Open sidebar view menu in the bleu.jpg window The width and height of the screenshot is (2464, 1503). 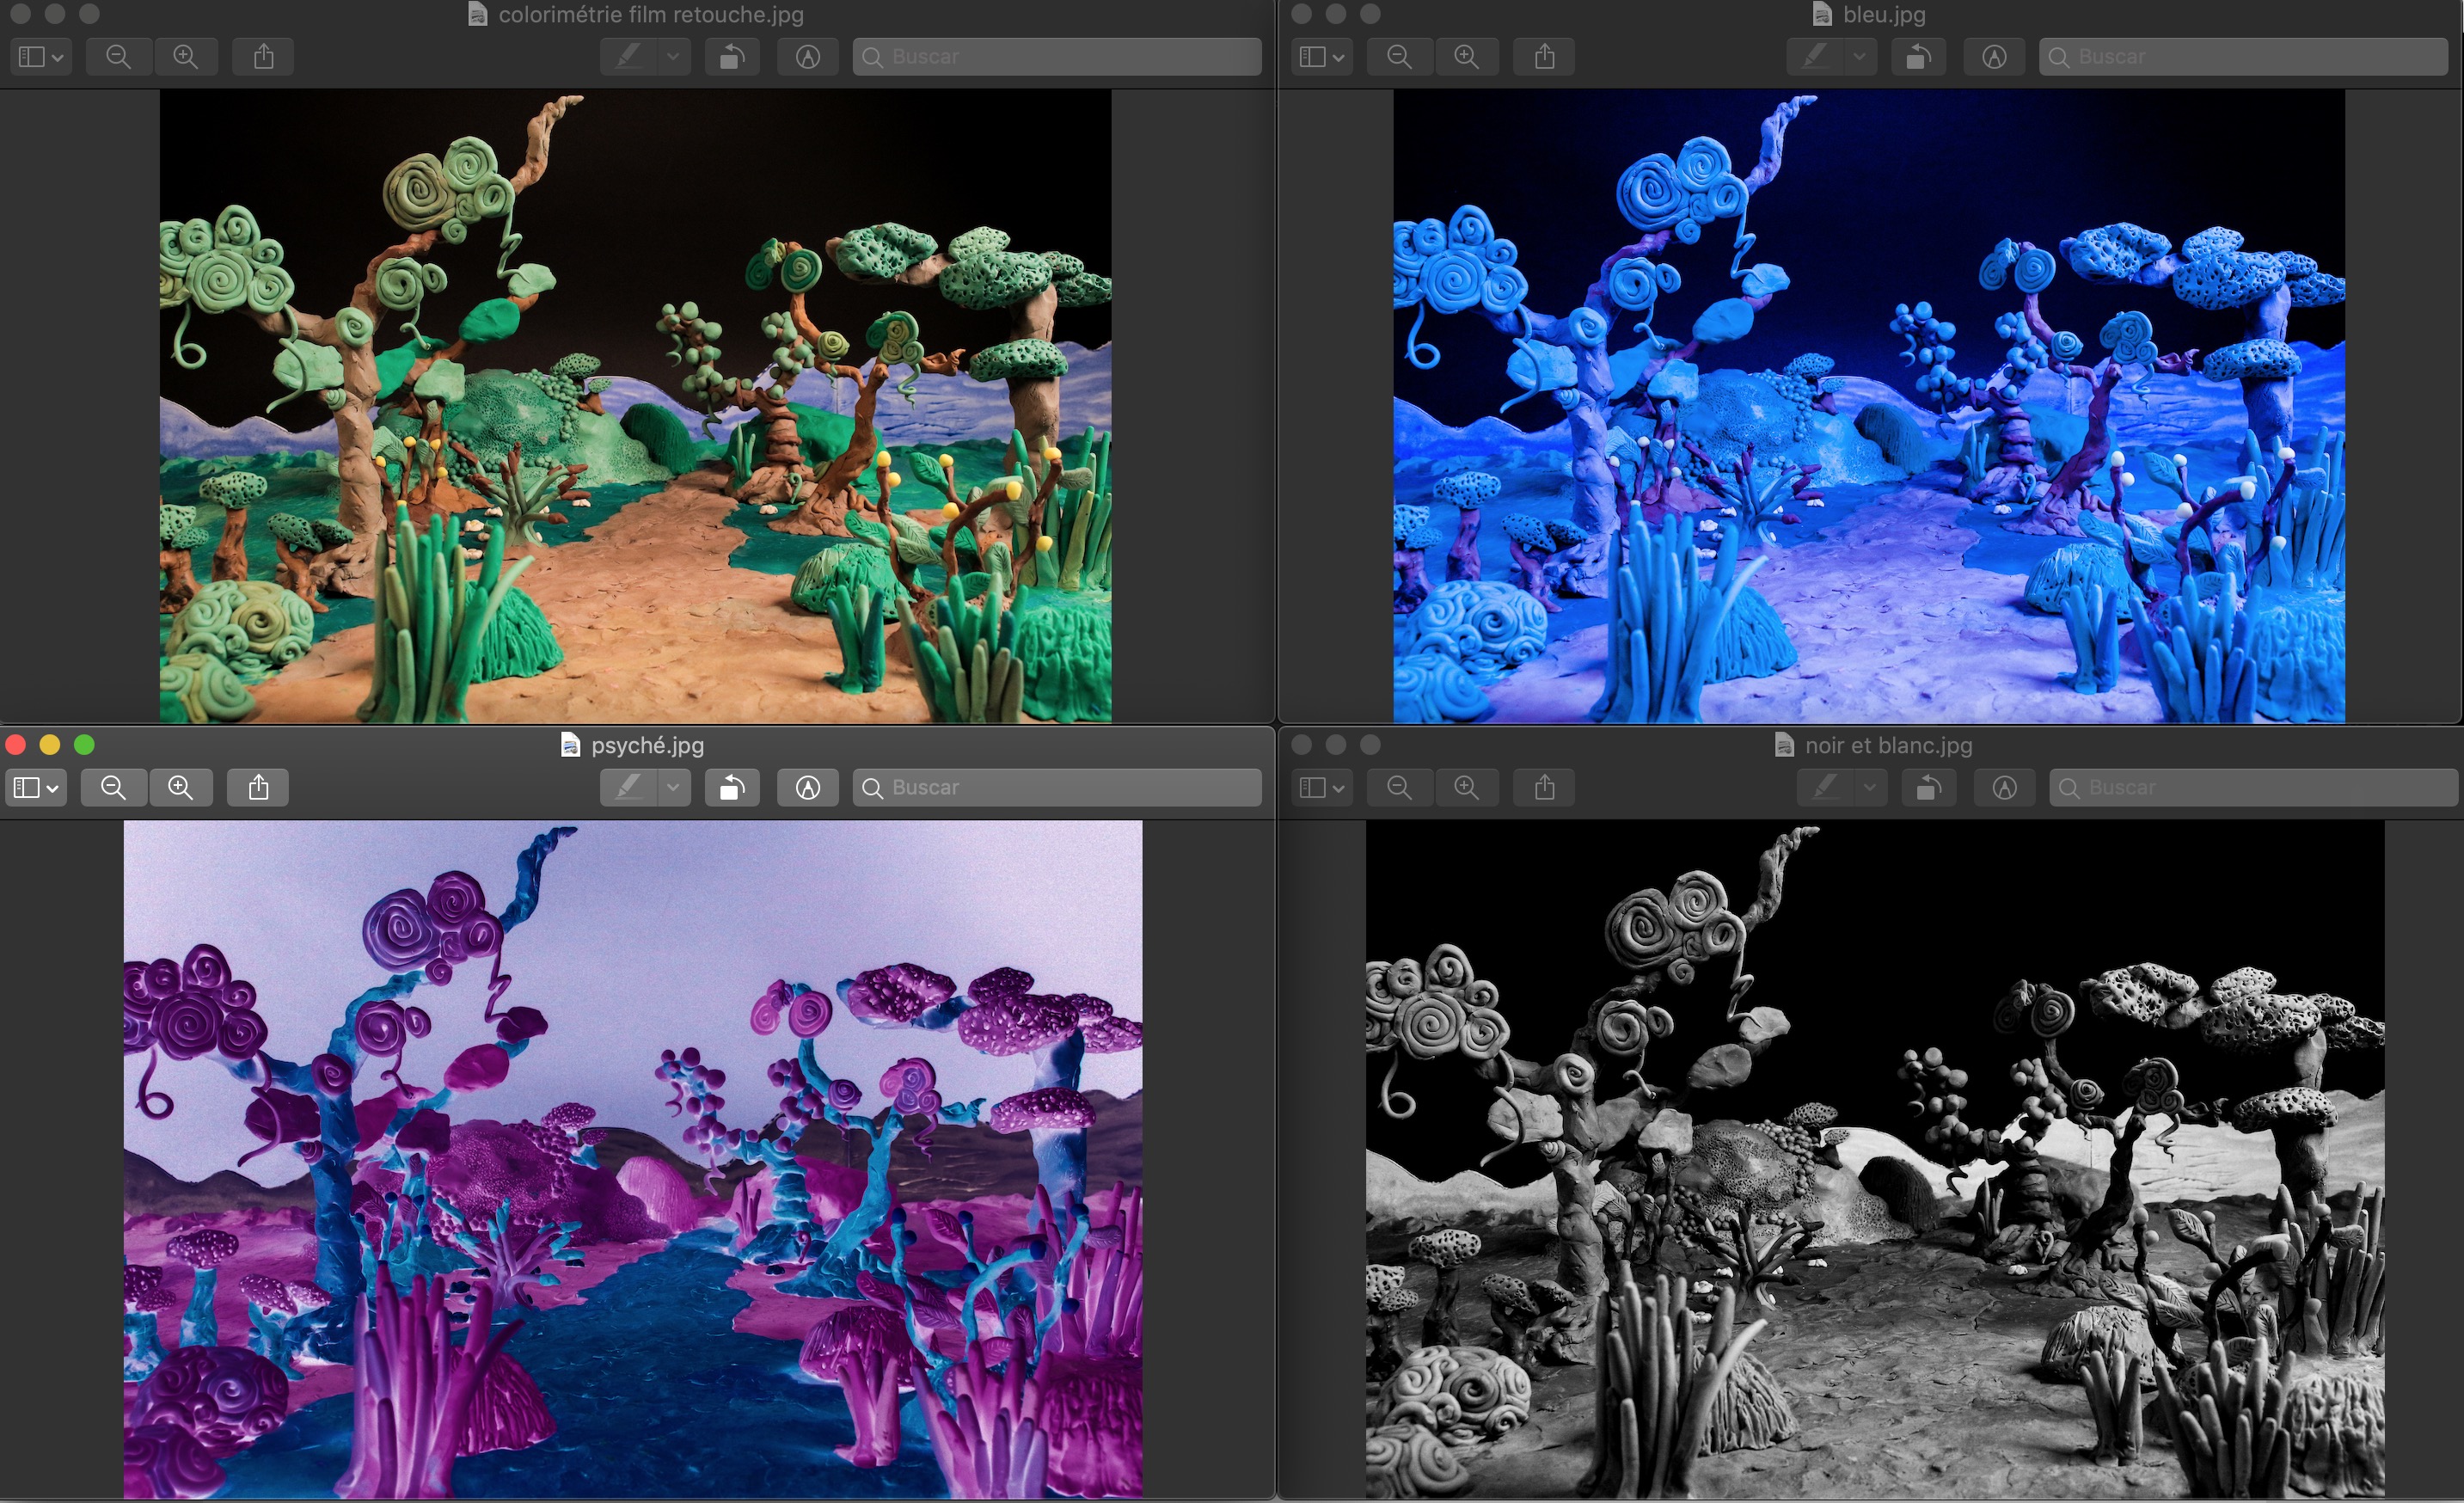[1322, 57]
